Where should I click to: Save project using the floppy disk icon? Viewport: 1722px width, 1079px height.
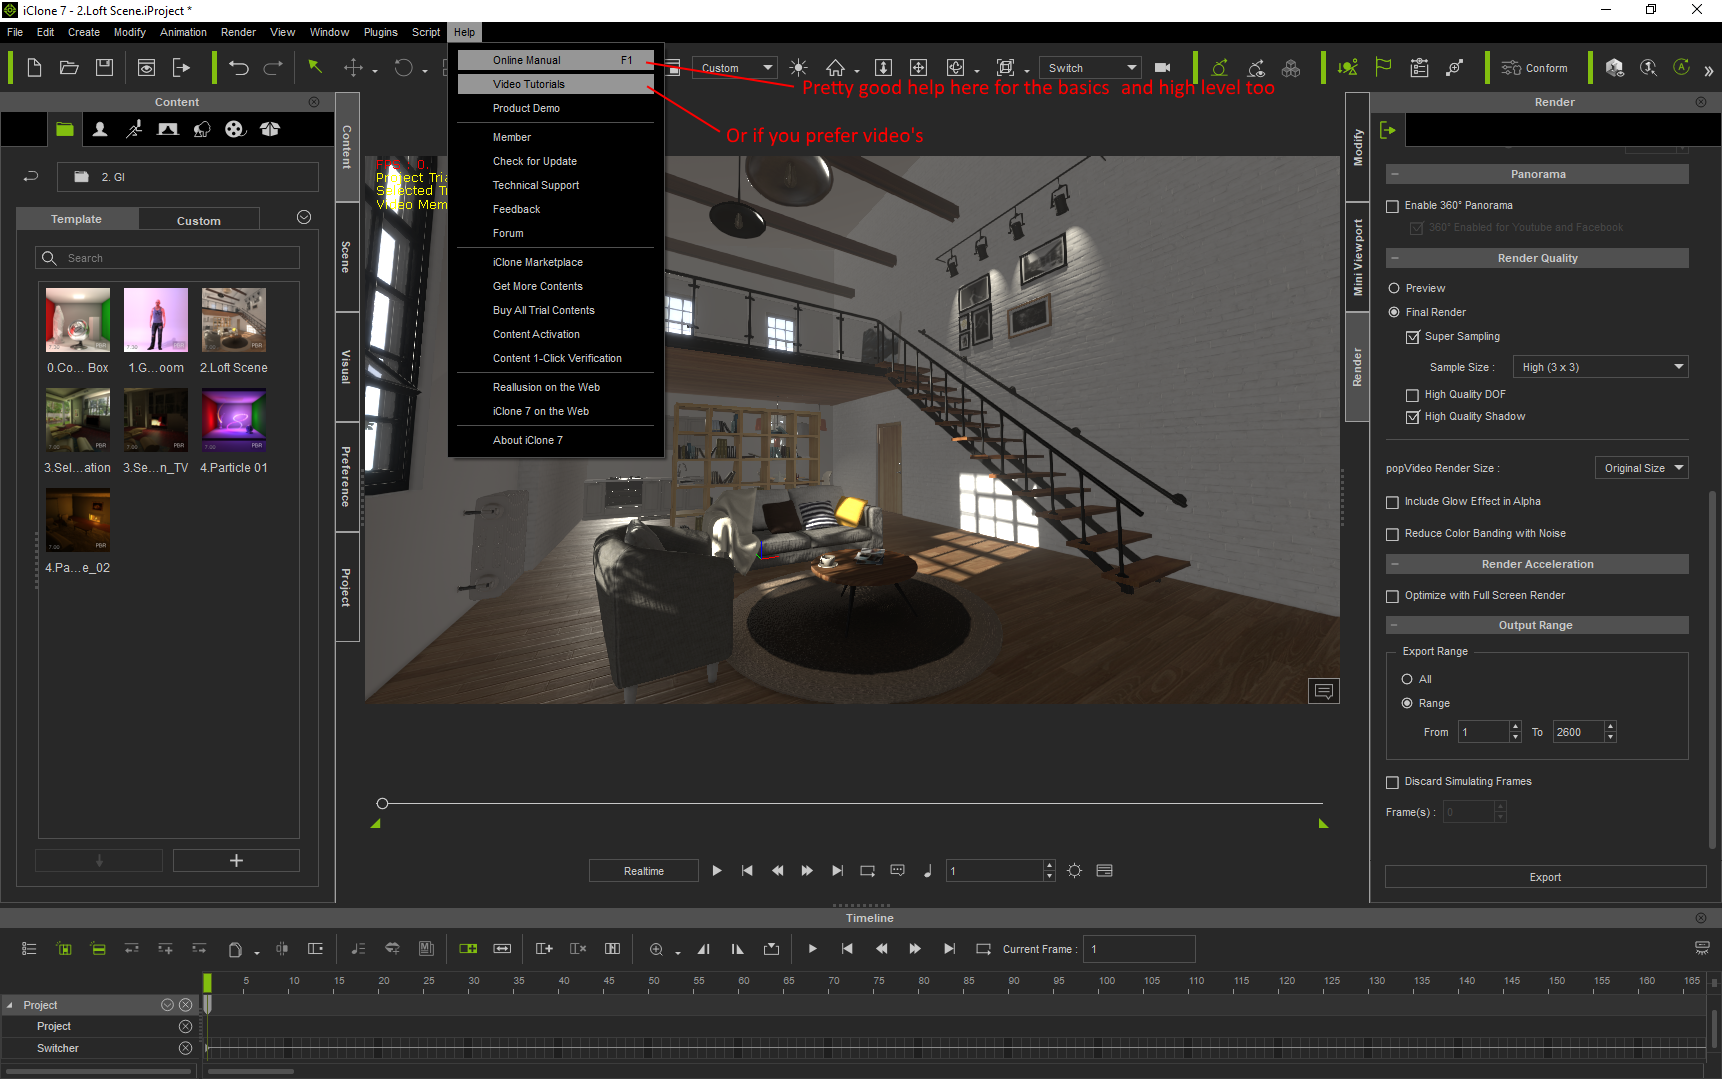(x=104, y=68)
